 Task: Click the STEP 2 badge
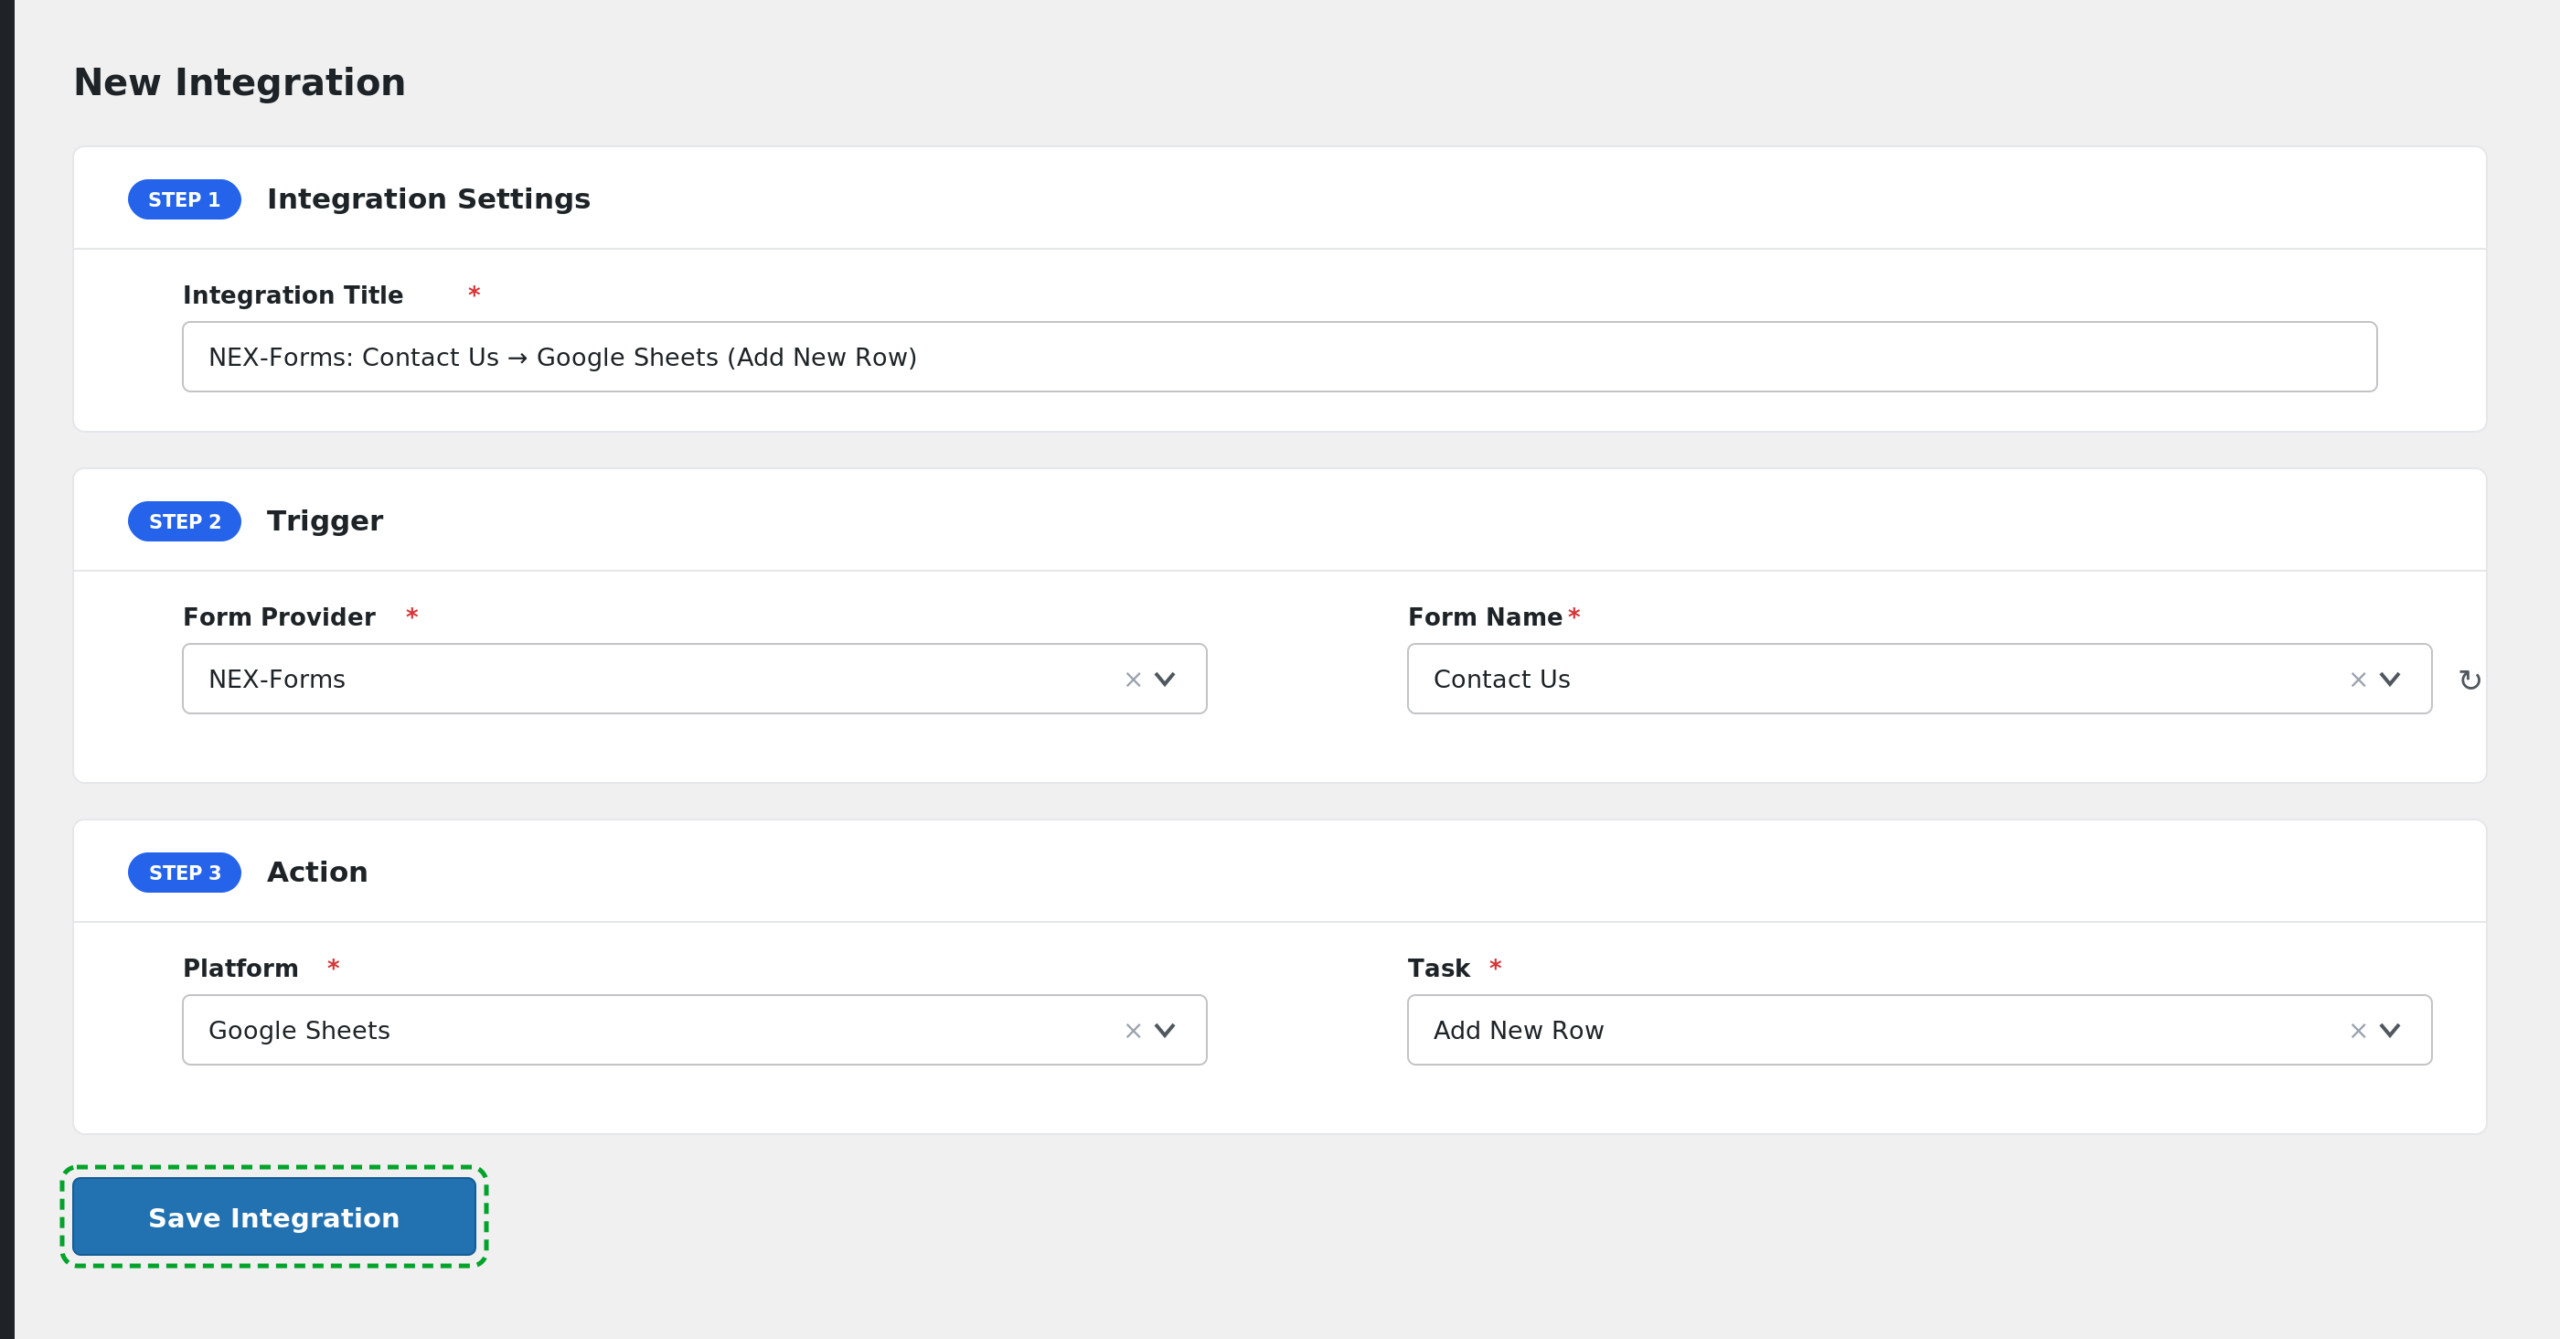tap(184, 522)
